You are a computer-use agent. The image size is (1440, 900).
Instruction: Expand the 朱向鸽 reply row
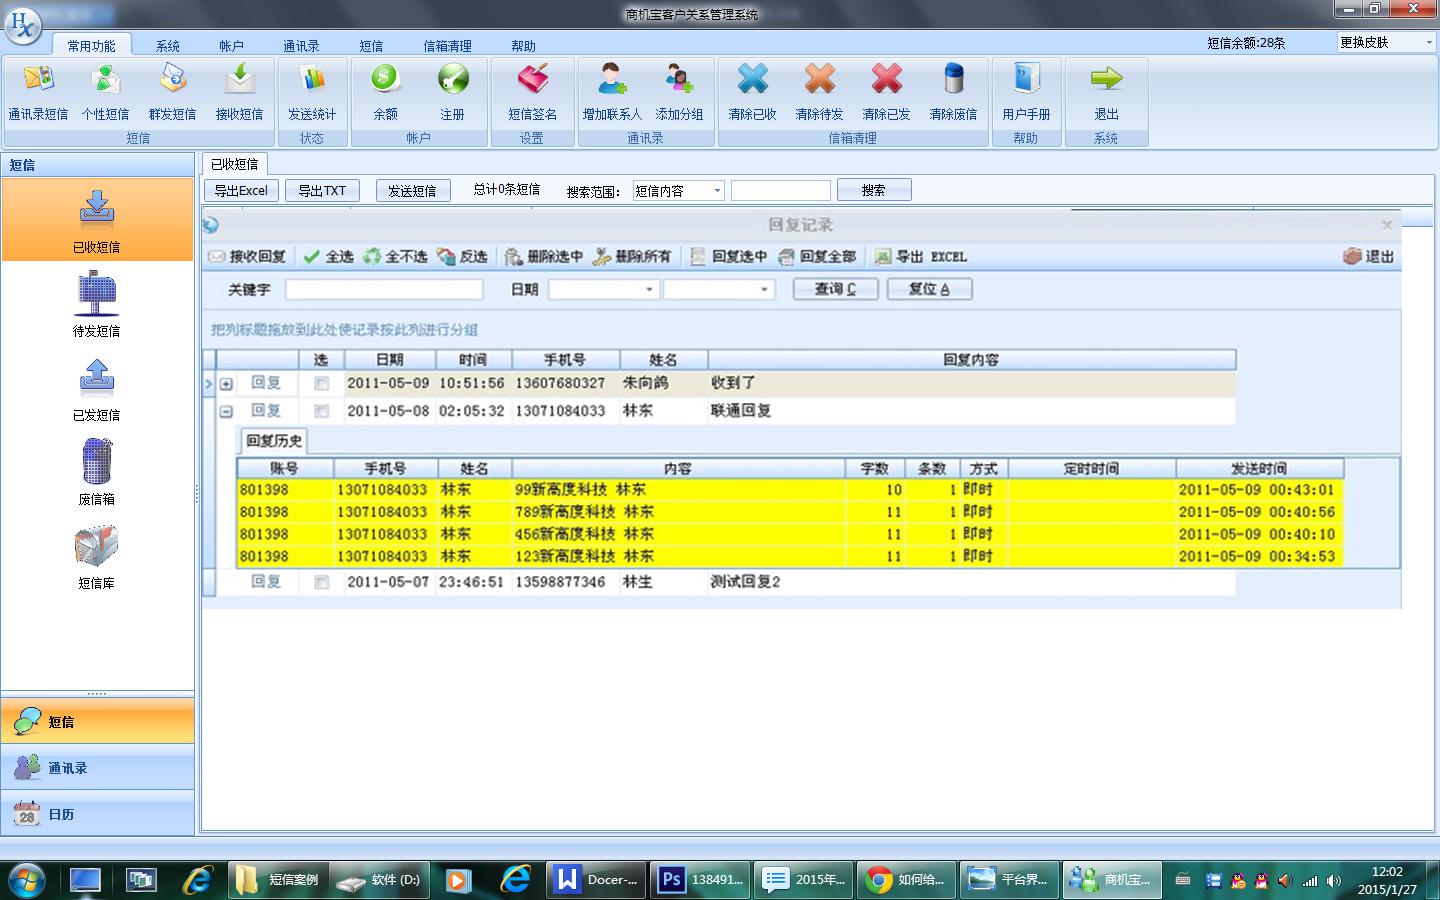pyautogui.click(x=226, y=384)
